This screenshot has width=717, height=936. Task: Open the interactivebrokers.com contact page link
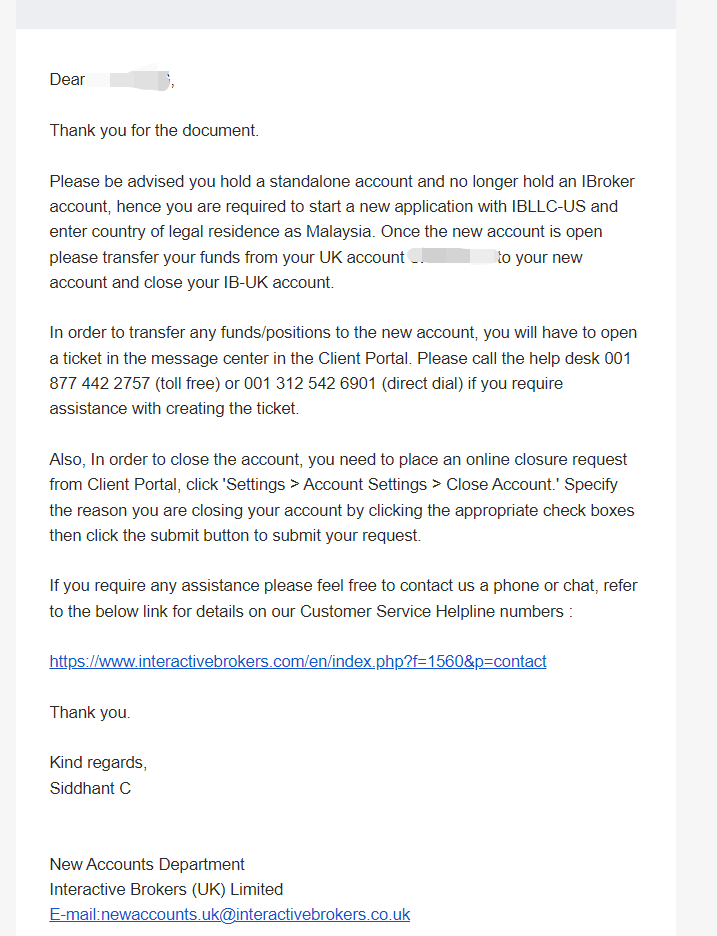click(297, 661)
